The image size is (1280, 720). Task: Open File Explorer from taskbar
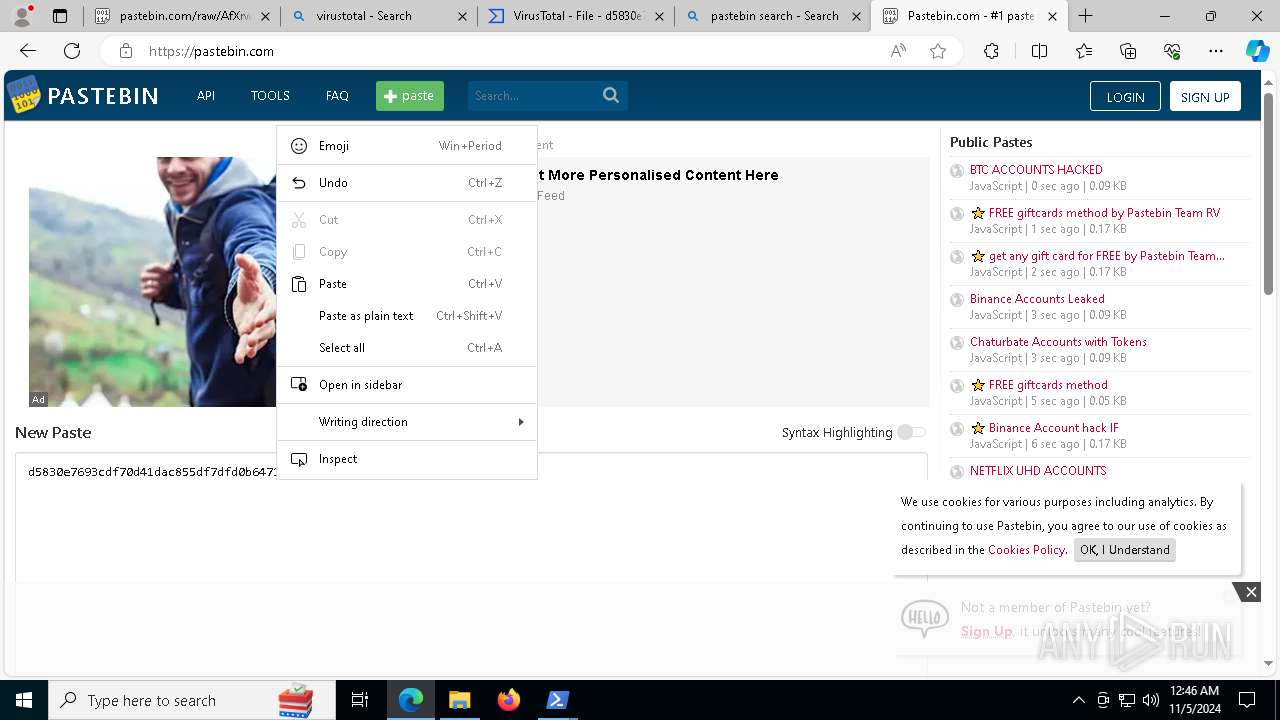459,700
